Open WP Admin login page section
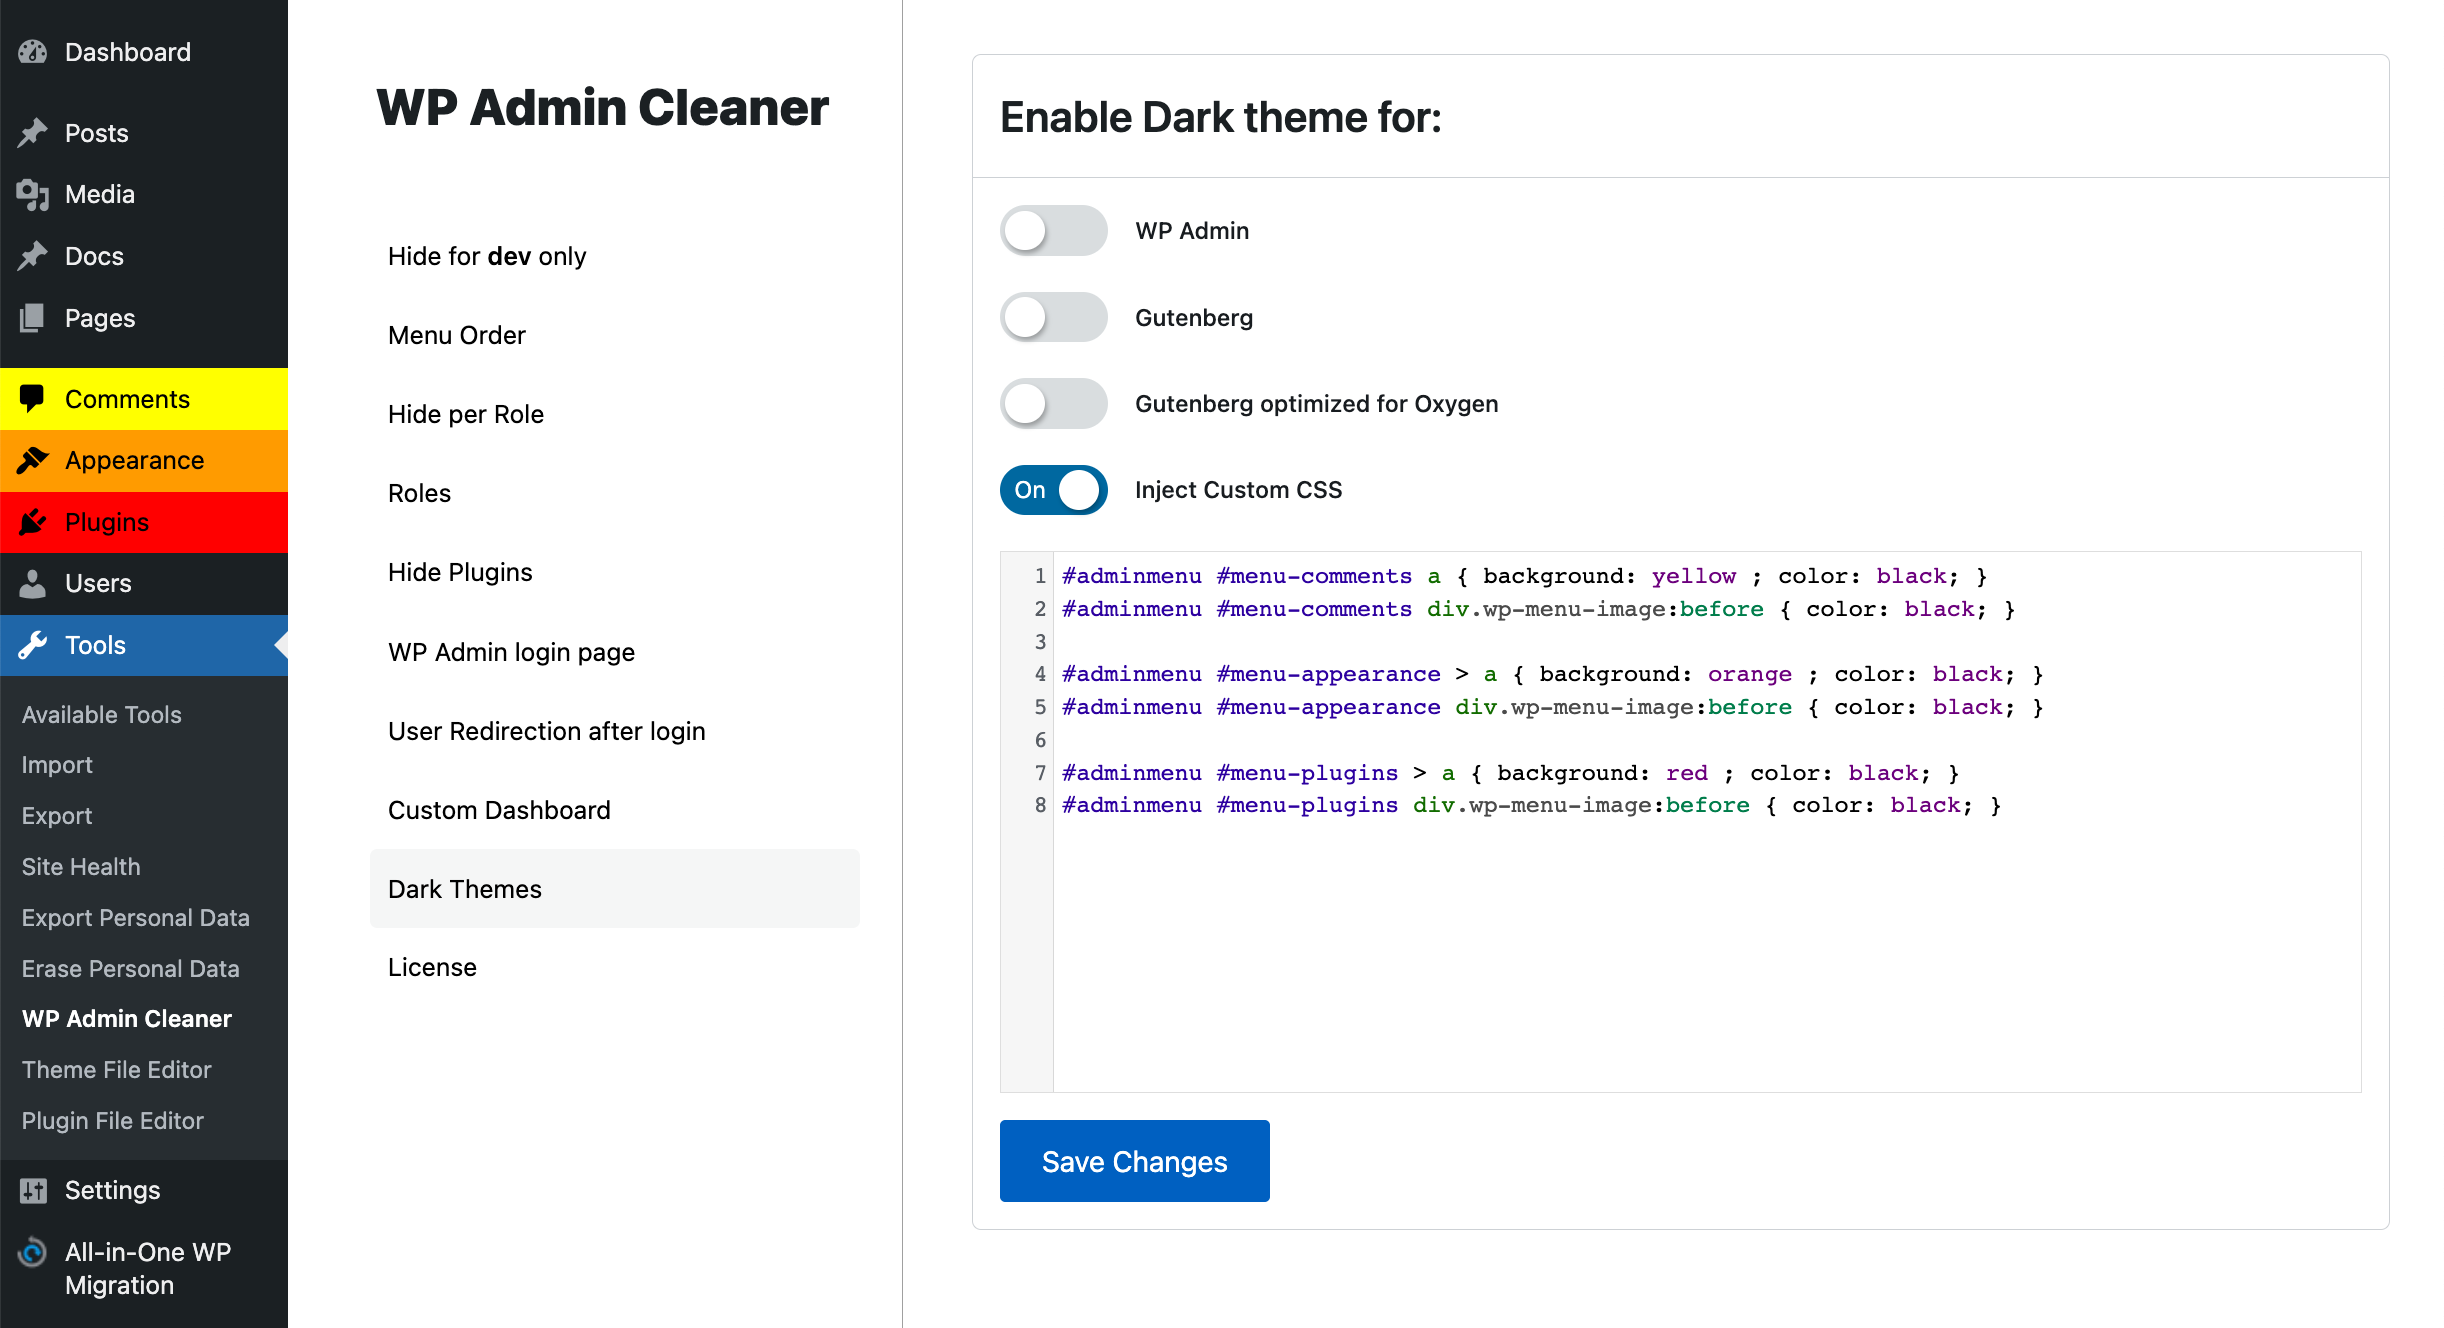This screenshot has height=1328, width=2444. coord(614,652)
